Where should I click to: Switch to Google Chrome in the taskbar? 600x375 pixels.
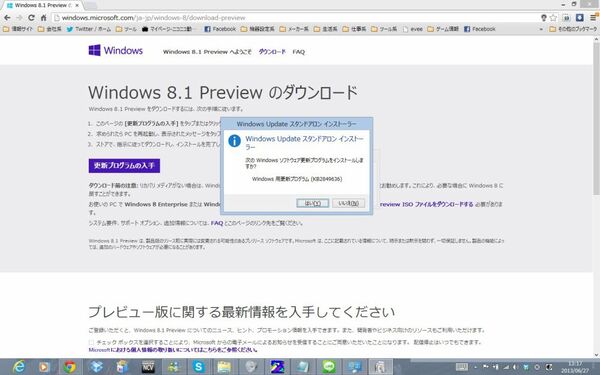coord(70,367)
